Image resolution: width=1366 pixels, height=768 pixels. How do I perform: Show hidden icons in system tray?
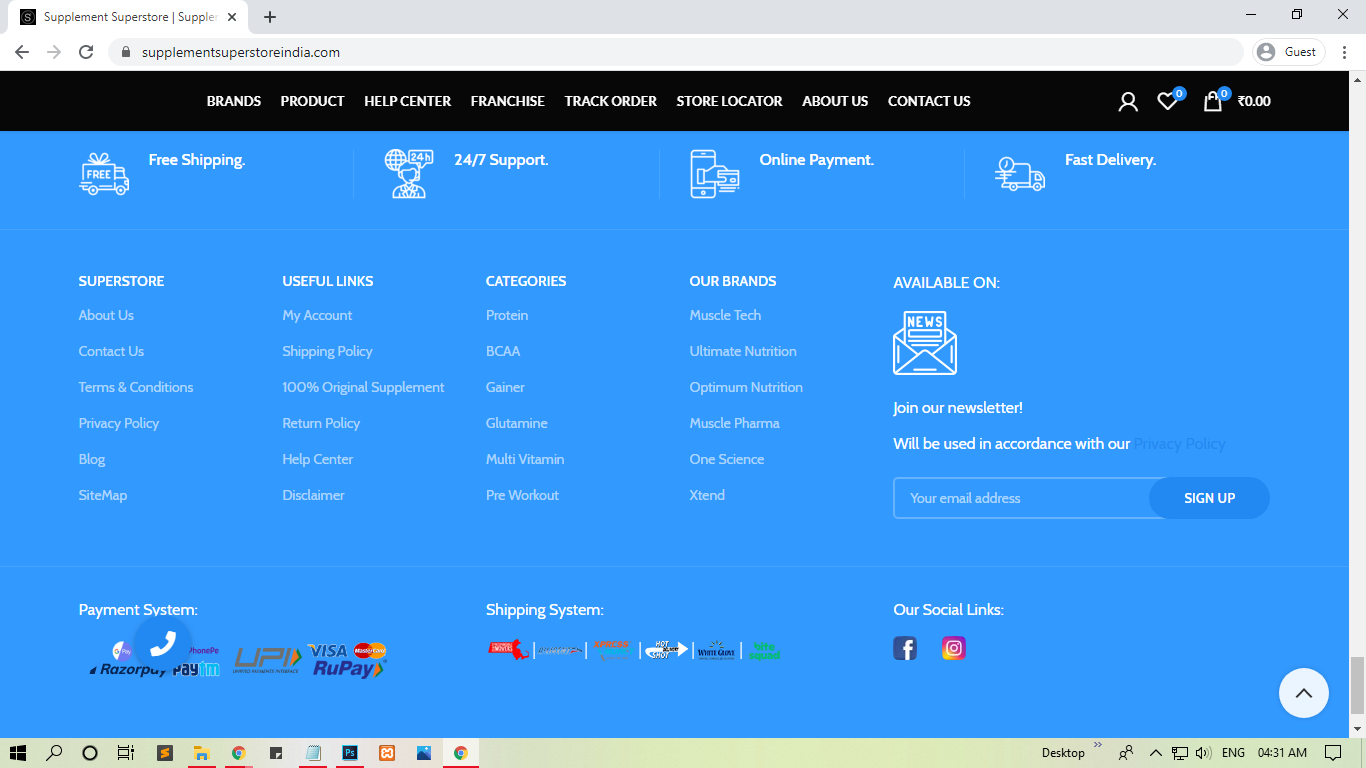coord(1155,752)
